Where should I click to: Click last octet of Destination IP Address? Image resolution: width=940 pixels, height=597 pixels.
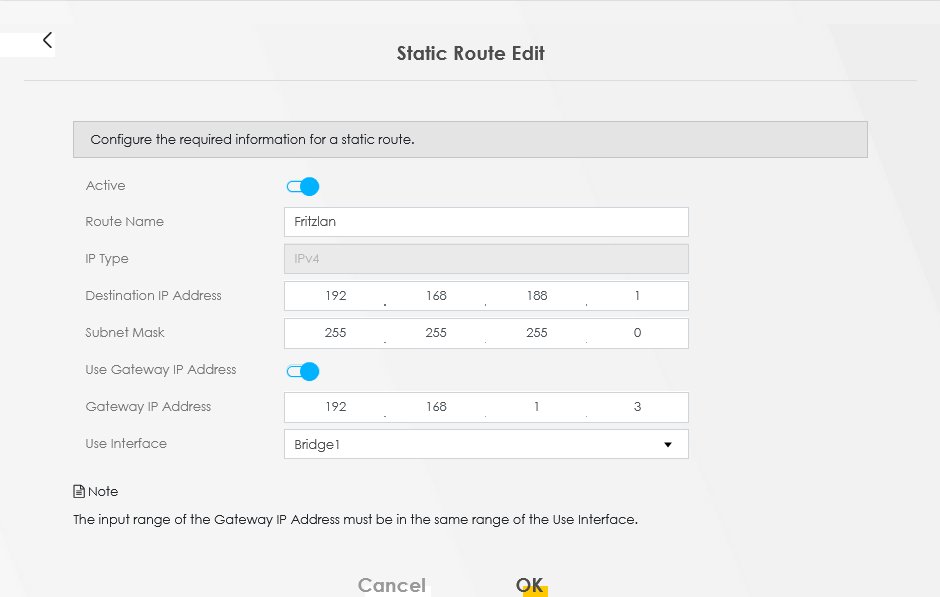[637, 296]
